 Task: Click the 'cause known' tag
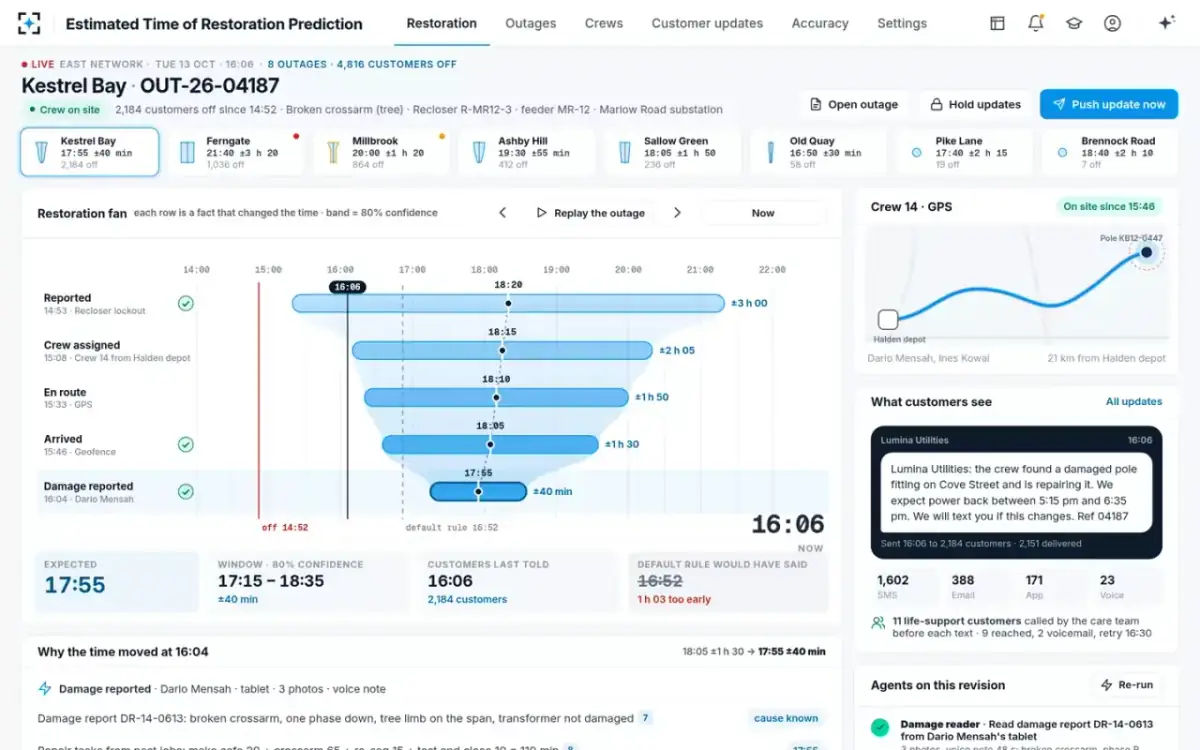pos(784,718)
